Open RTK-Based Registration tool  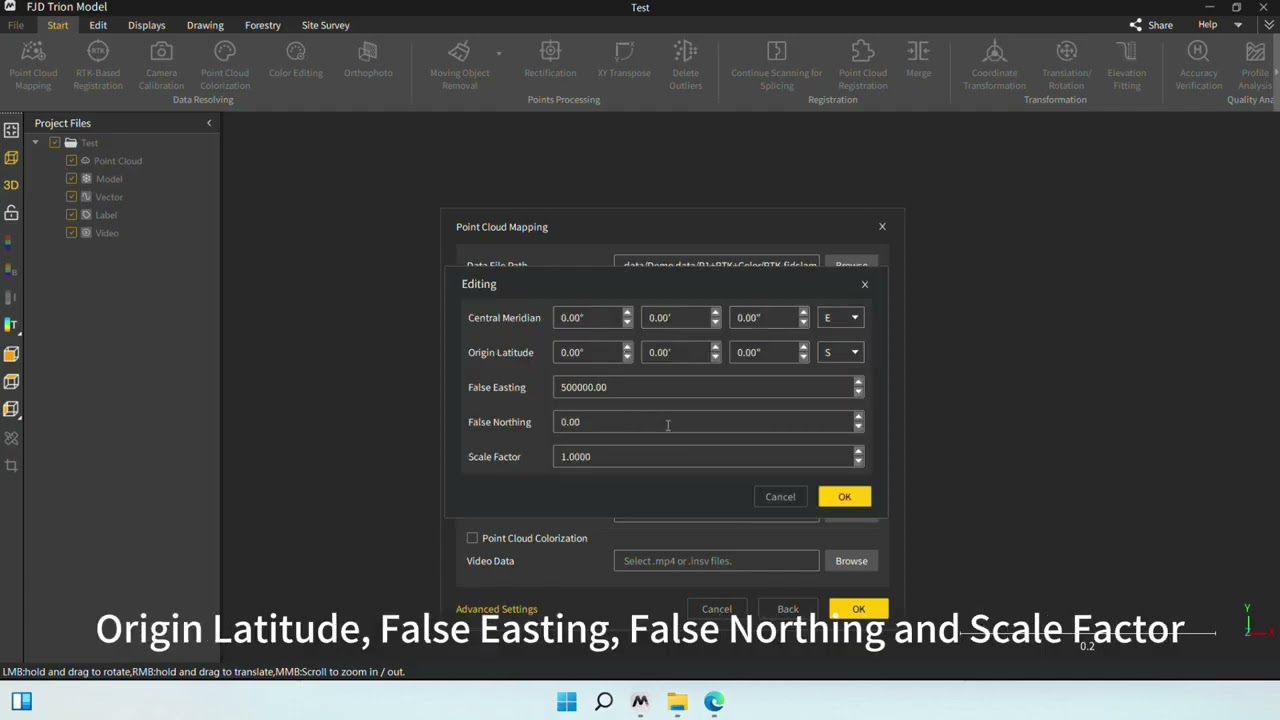click(x=98, y=52)
